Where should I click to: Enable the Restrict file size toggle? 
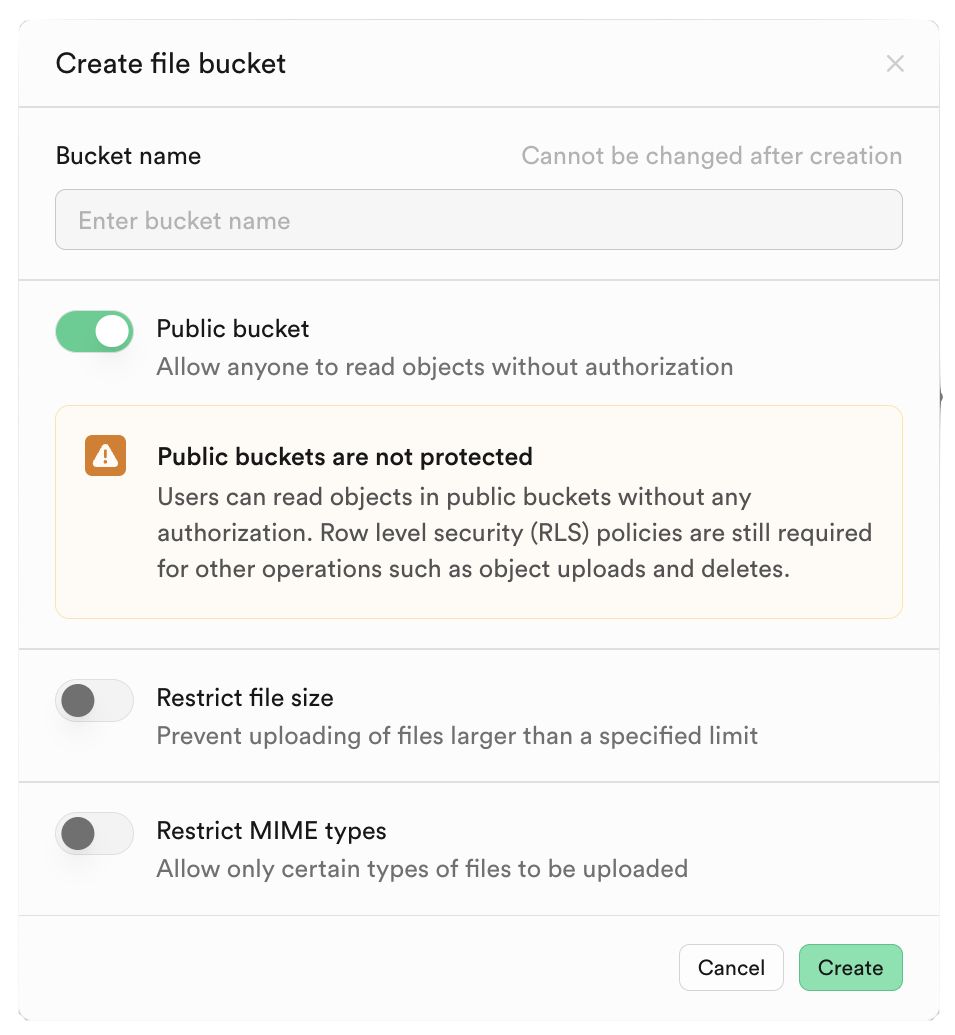click(x=94, y=700)
